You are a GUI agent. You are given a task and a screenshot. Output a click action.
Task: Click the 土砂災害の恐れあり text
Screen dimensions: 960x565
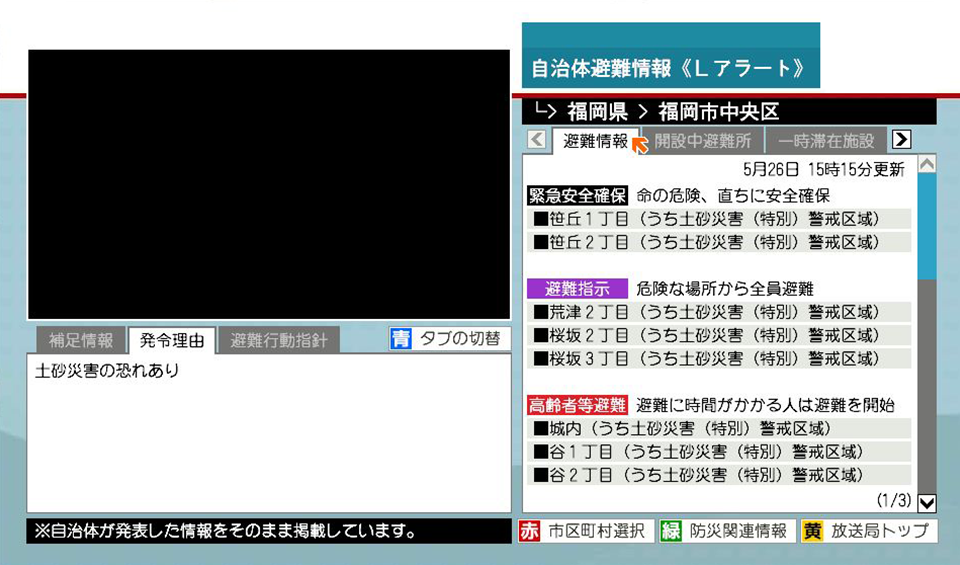[107, 371]
